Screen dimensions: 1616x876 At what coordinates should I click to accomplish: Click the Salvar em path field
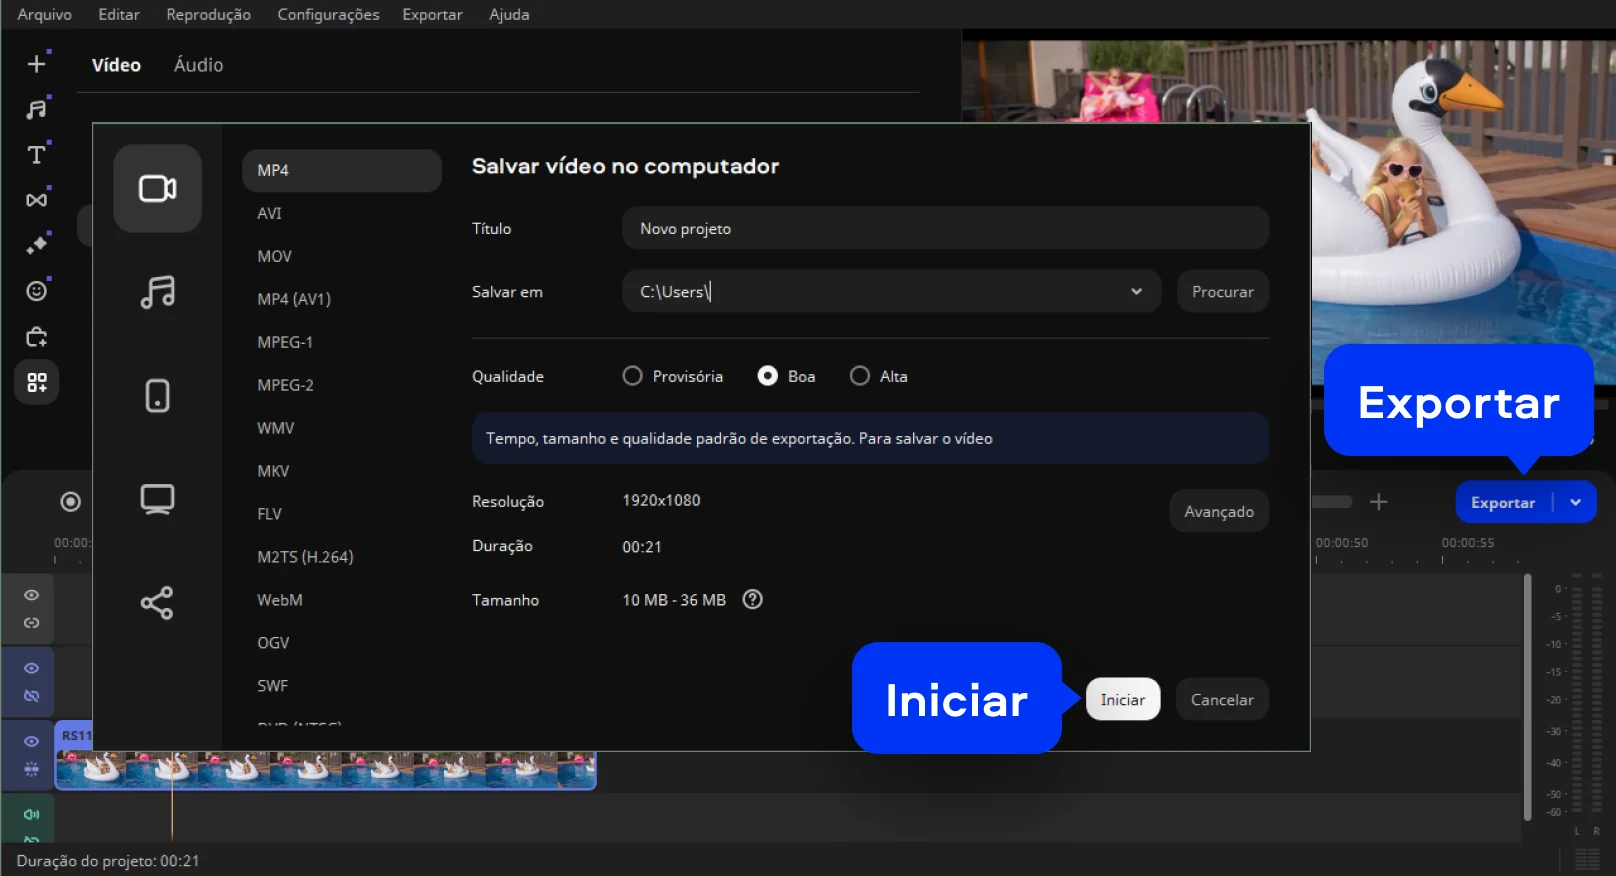892,292
